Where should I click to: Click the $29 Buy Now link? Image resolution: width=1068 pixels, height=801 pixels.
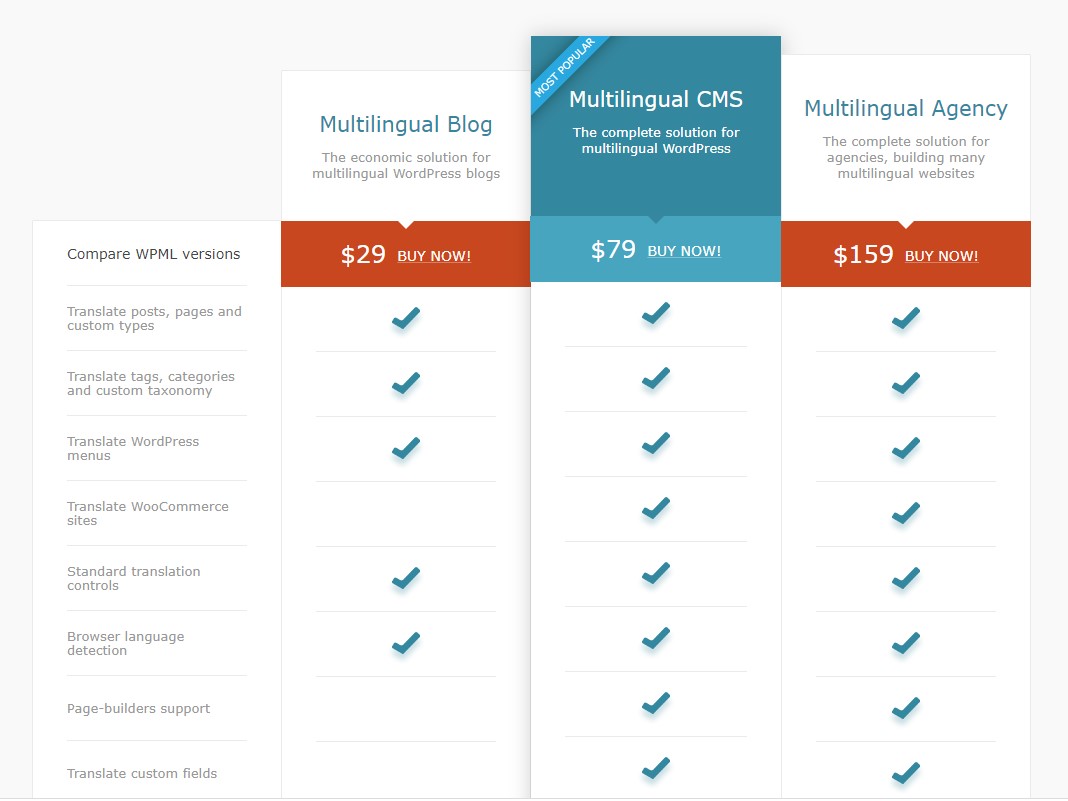point(434,256)
